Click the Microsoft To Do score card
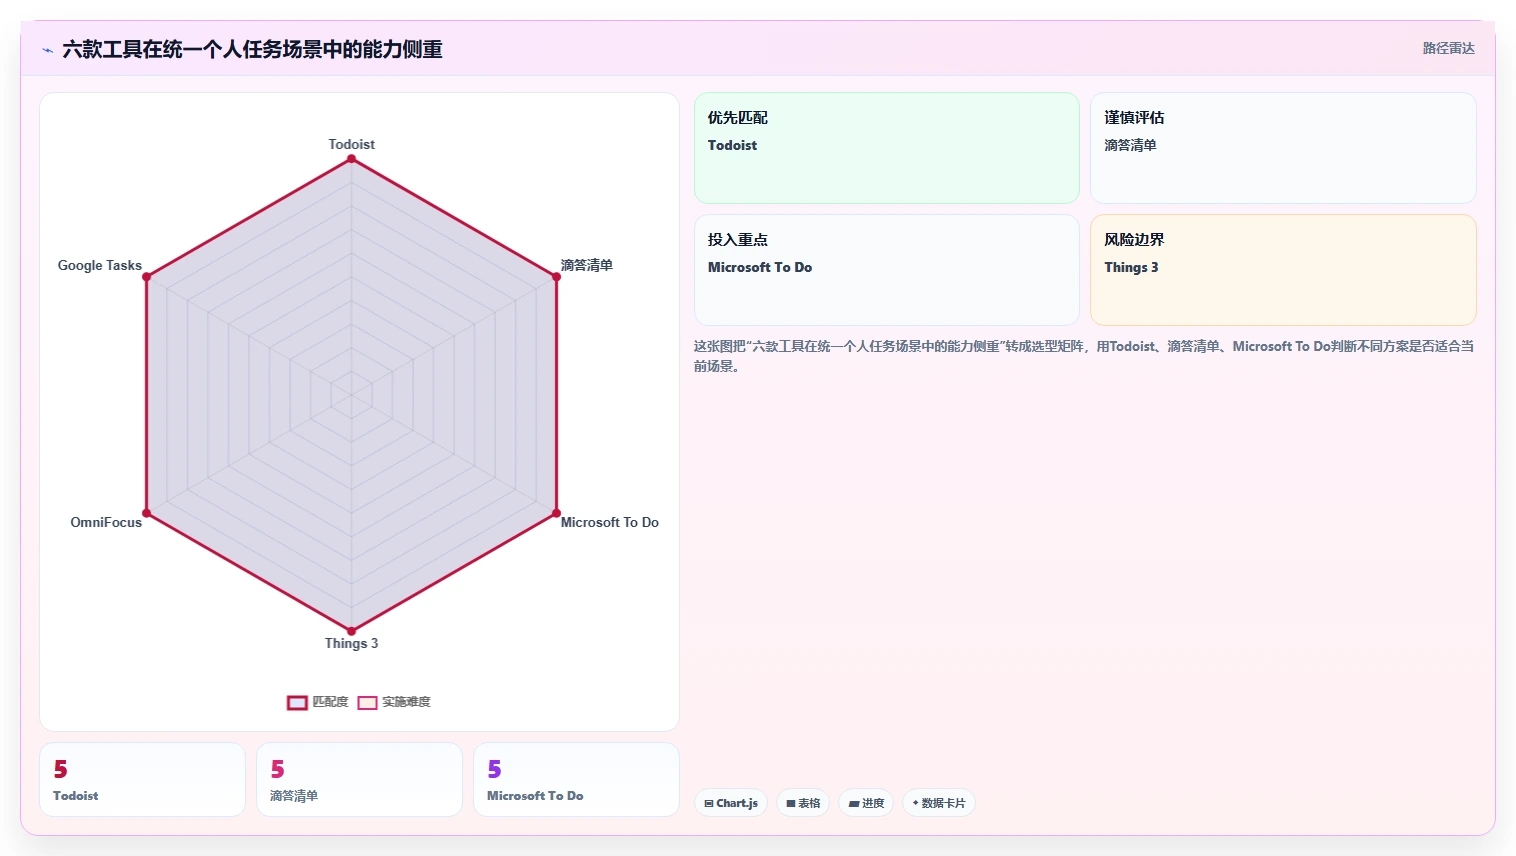The width and height of the screenshot is (1516, 856). point(576,779)
